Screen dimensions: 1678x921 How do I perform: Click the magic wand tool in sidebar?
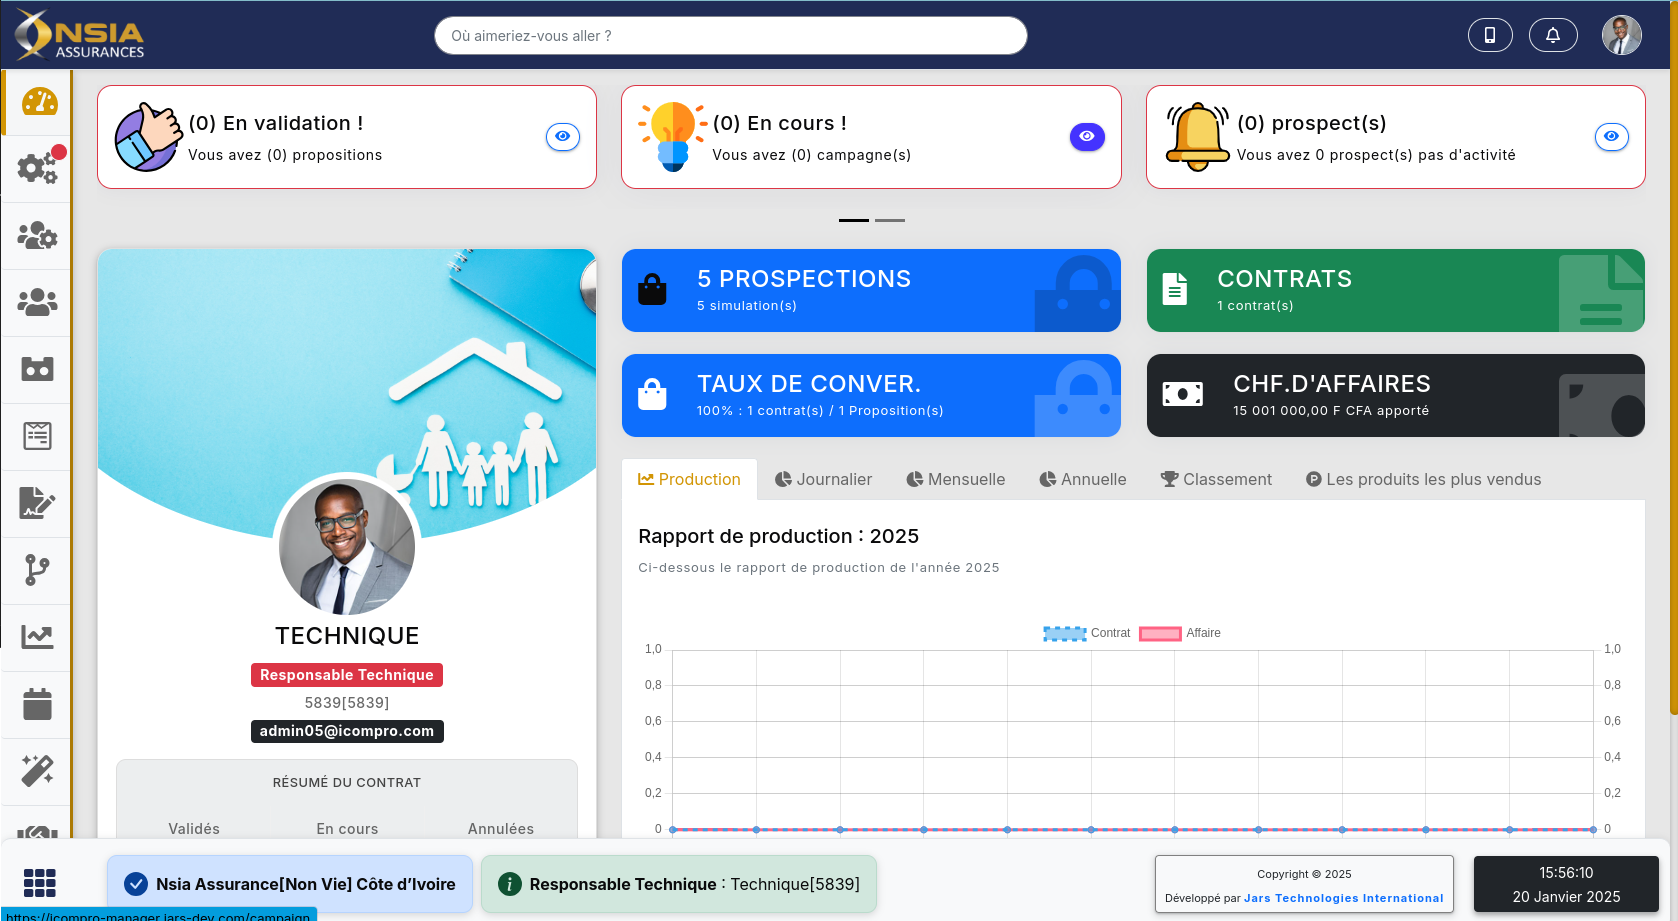pos(37,770)
